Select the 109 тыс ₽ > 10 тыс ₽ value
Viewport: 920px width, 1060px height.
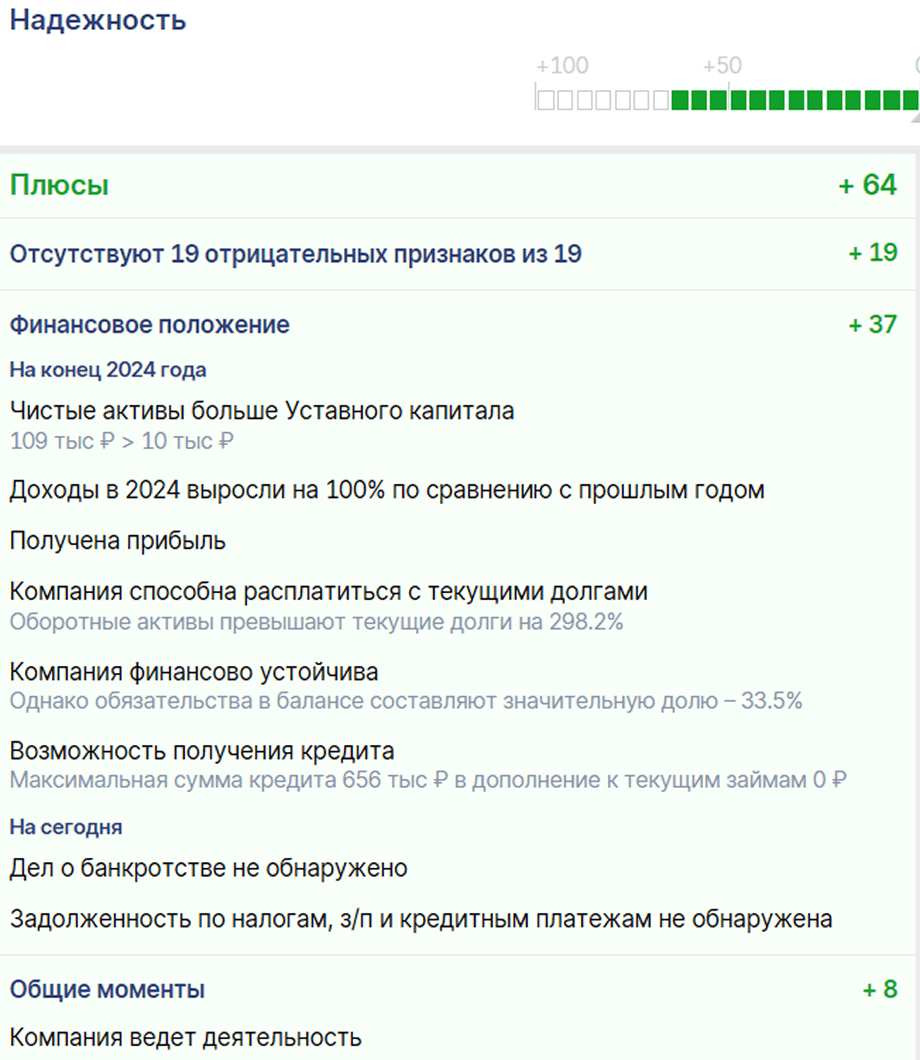(122, 441)
